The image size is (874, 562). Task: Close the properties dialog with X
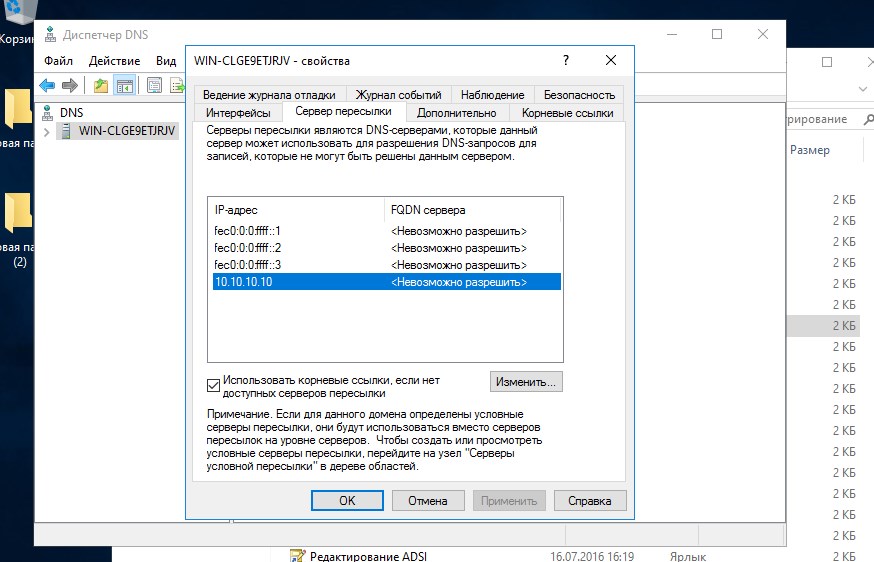(611, 60)
